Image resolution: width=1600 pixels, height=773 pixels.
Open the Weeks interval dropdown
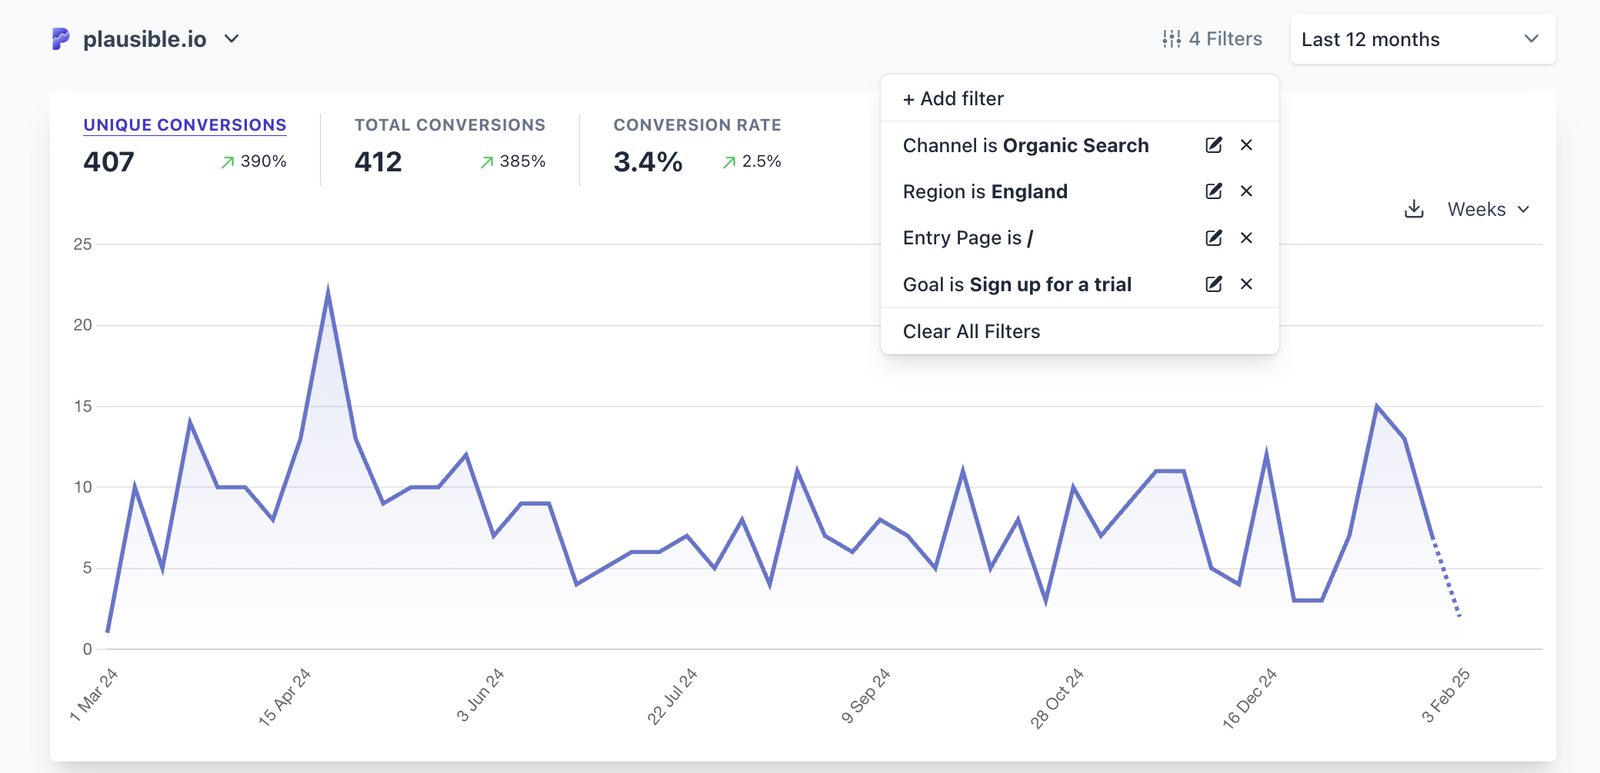[x=1488, y=209]
